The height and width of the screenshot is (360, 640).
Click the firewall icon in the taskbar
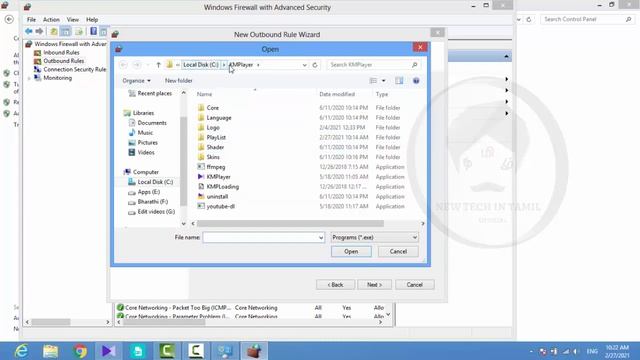(254, 351)
